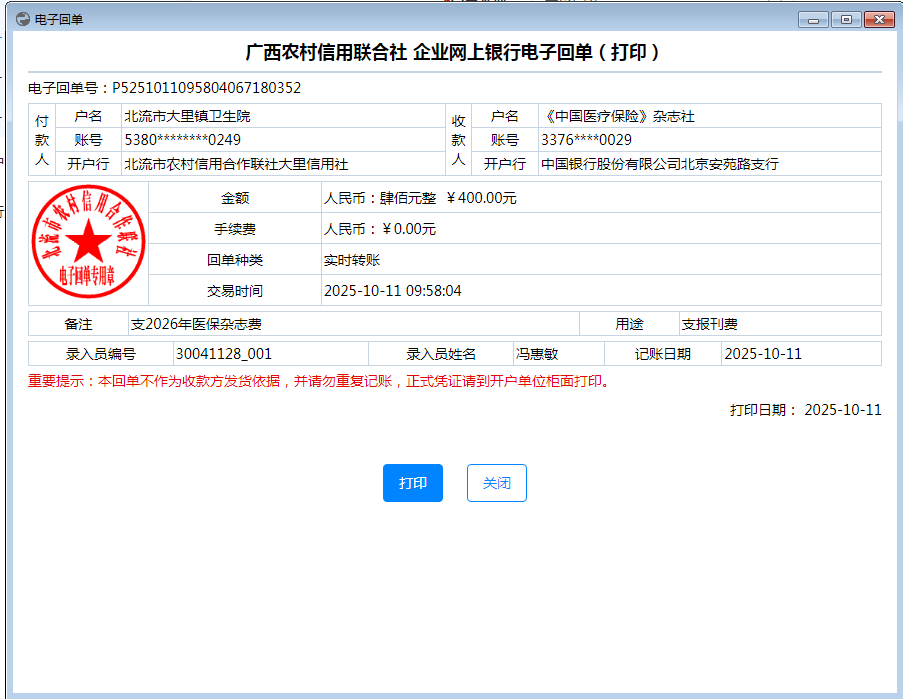The image size is (903, 699).
Task: Click the purpose value 支报刊费
Action: coord(709,324)
